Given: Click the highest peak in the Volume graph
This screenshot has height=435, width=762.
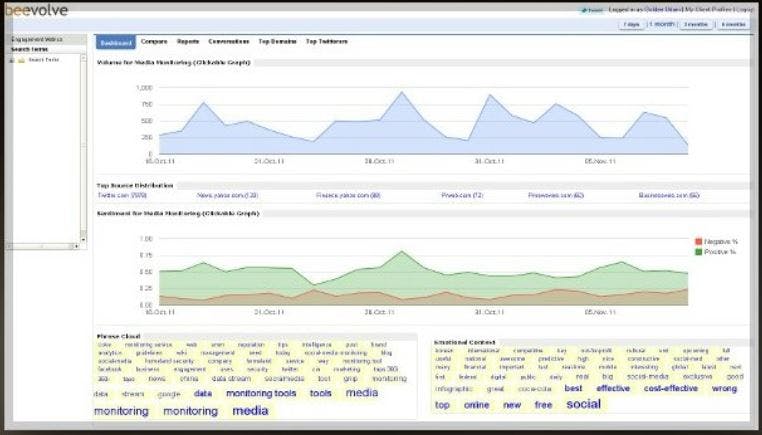Looking at the screenshot, I should click(401, 92).
